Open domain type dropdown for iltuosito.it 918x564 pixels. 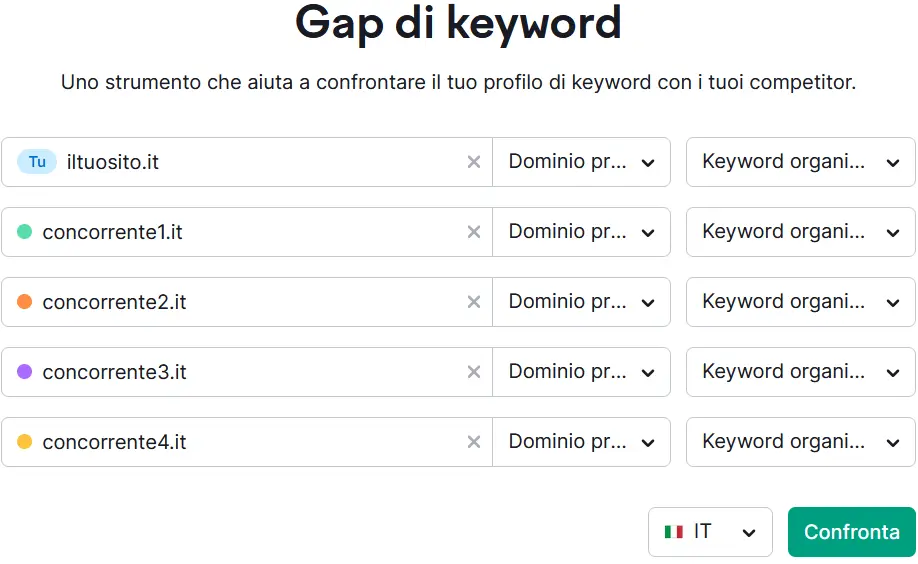(581, 162)
